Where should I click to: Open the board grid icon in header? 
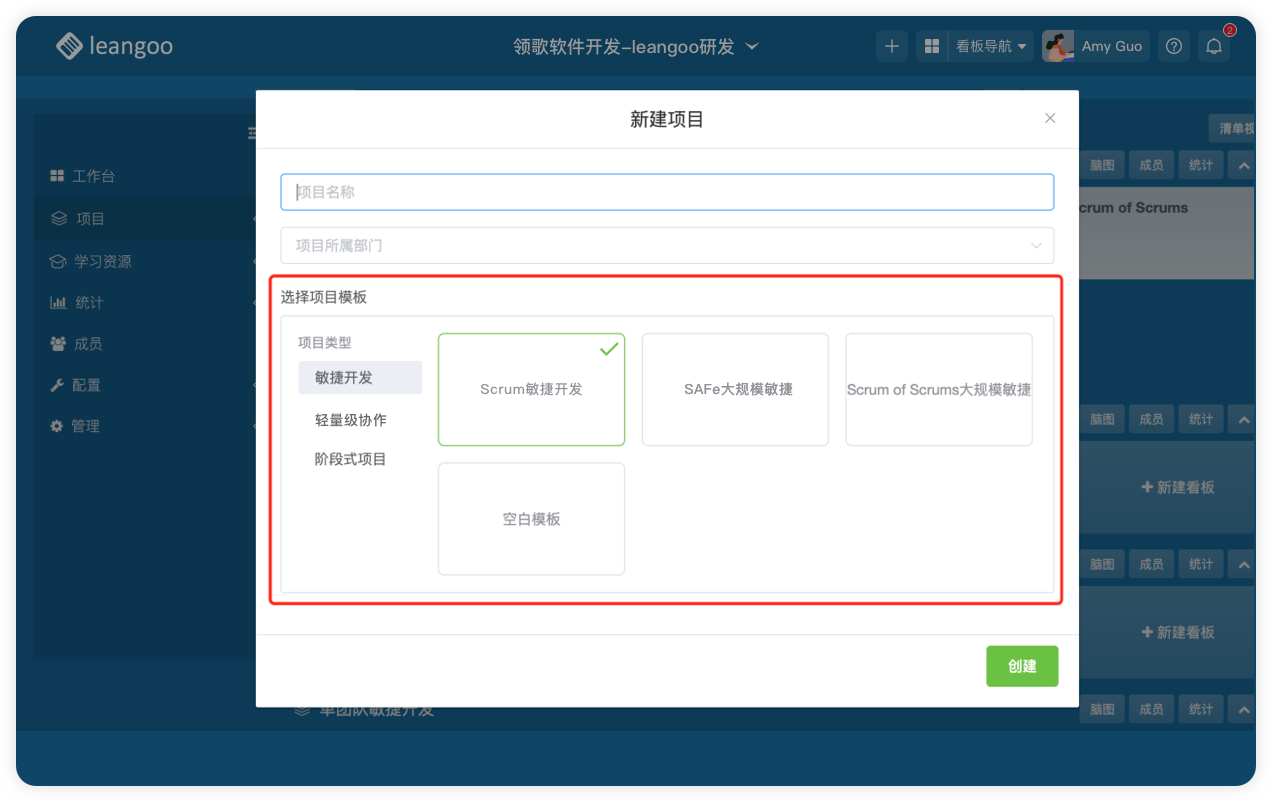pyautogui.click(x=932, y=46)
